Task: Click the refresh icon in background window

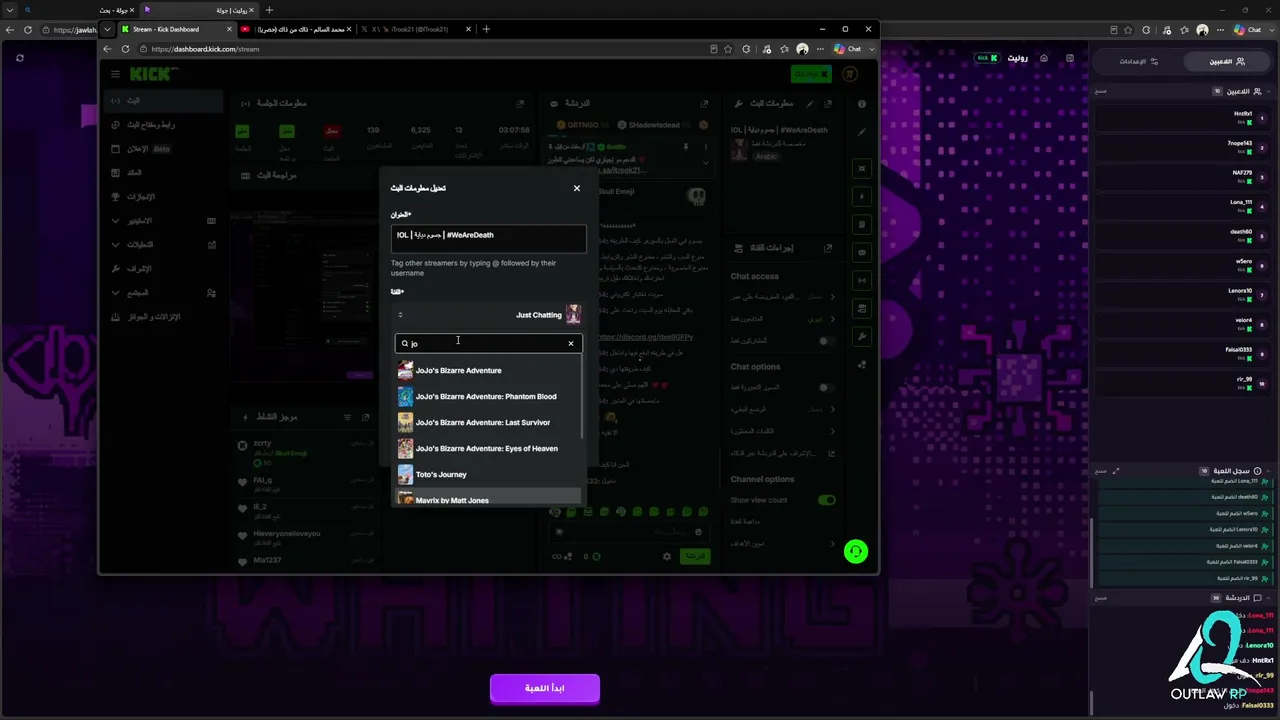Action: pyautogui.click(x=20, y=58)
